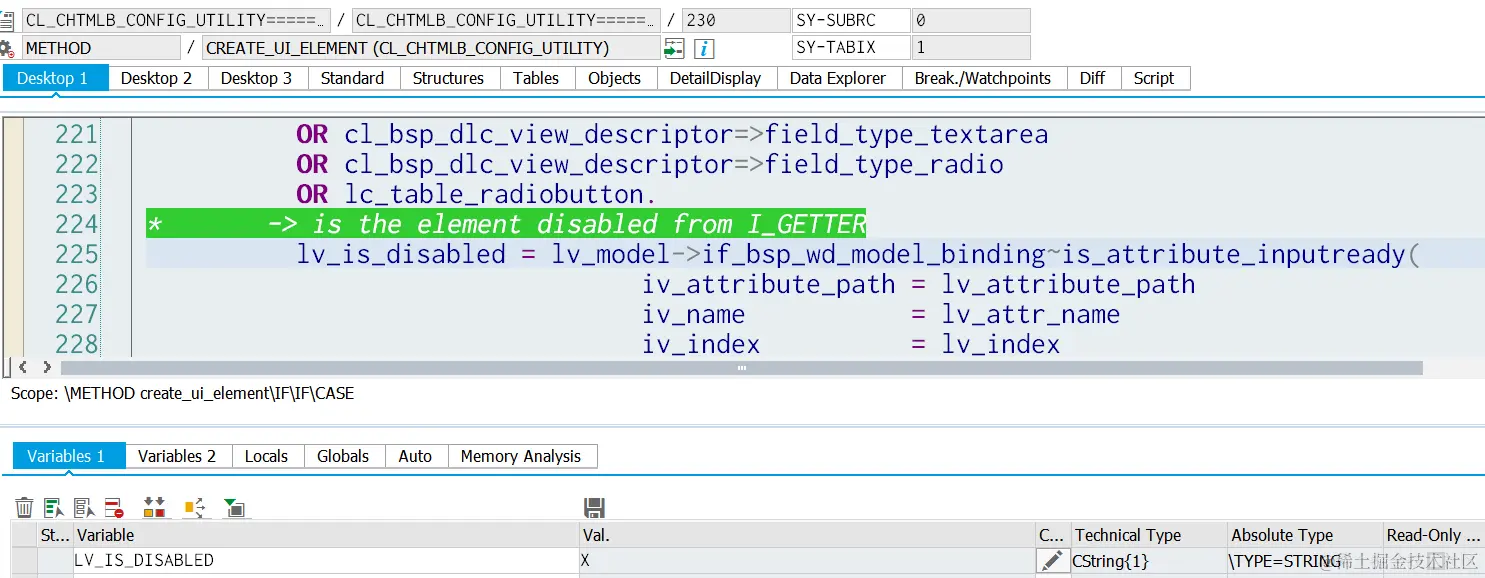Click the red list-remove icon in variables toolbar
This screenshot has width=1485, height=578.
(113, 508)
